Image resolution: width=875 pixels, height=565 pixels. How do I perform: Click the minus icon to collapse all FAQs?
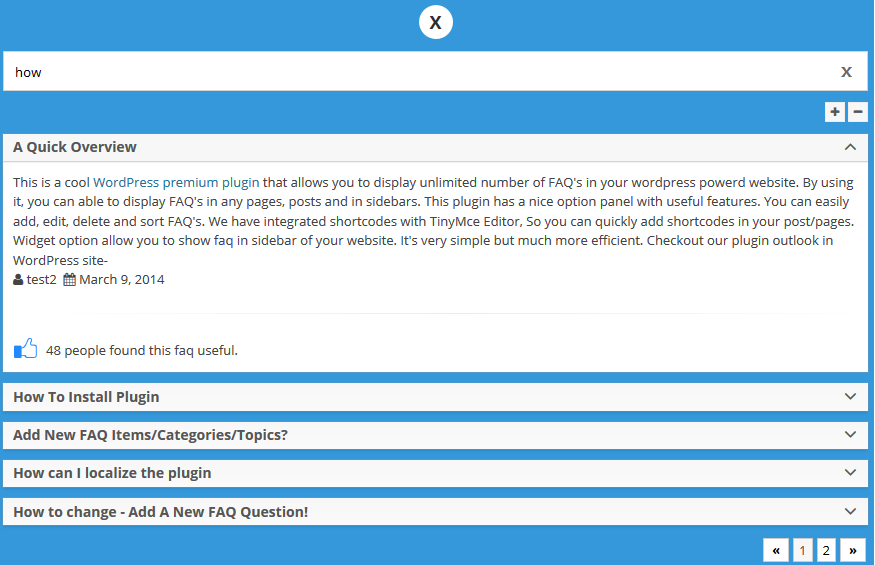click(858, 112)
